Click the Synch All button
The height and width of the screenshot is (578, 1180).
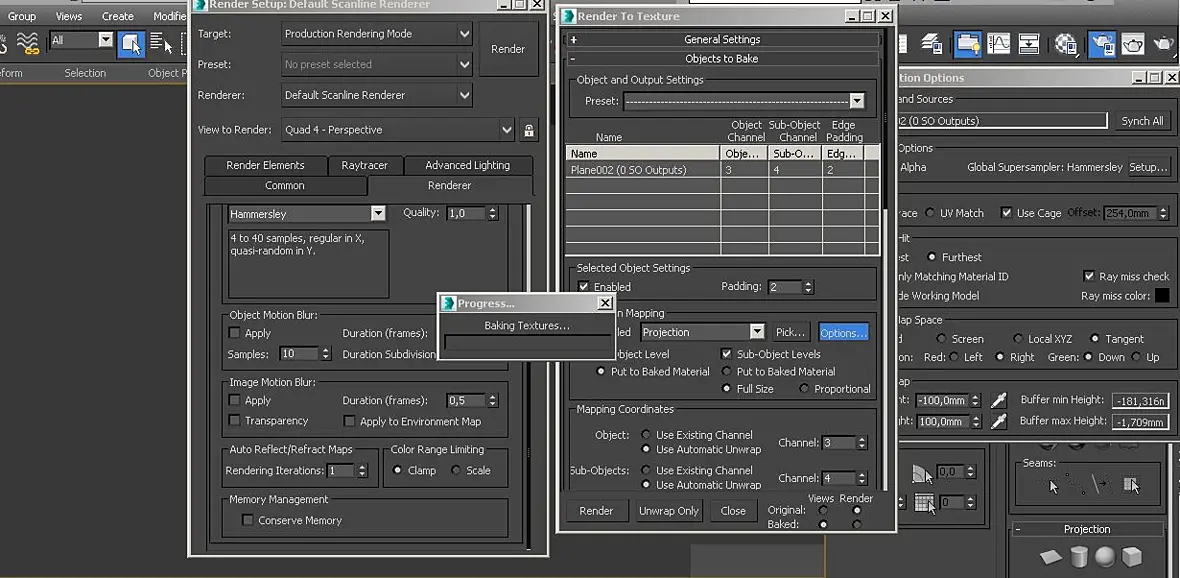point(1142,120)
